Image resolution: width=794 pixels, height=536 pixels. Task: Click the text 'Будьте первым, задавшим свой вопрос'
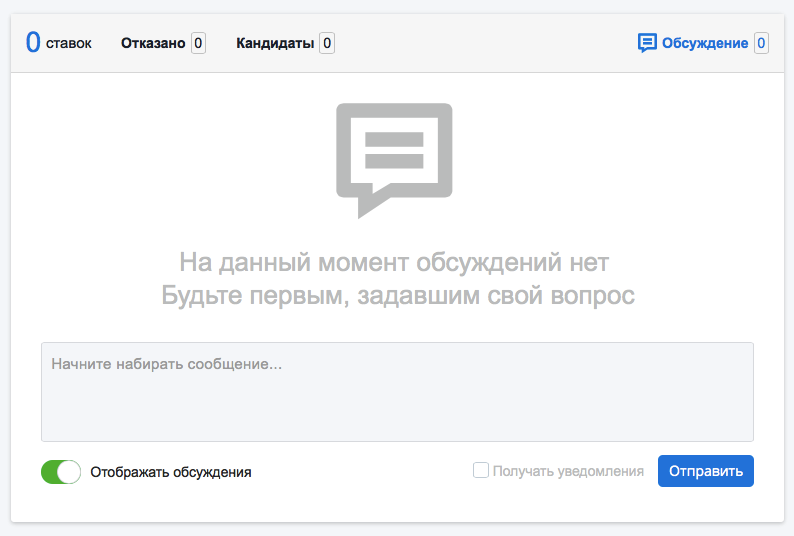pos(398,295)
